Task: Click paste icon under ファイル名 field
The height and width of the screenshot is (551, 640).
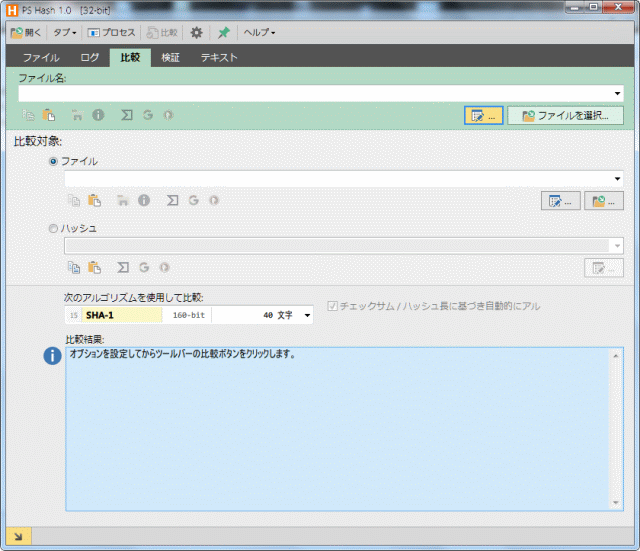Action: pyautogui.click(x=47, y=115)
